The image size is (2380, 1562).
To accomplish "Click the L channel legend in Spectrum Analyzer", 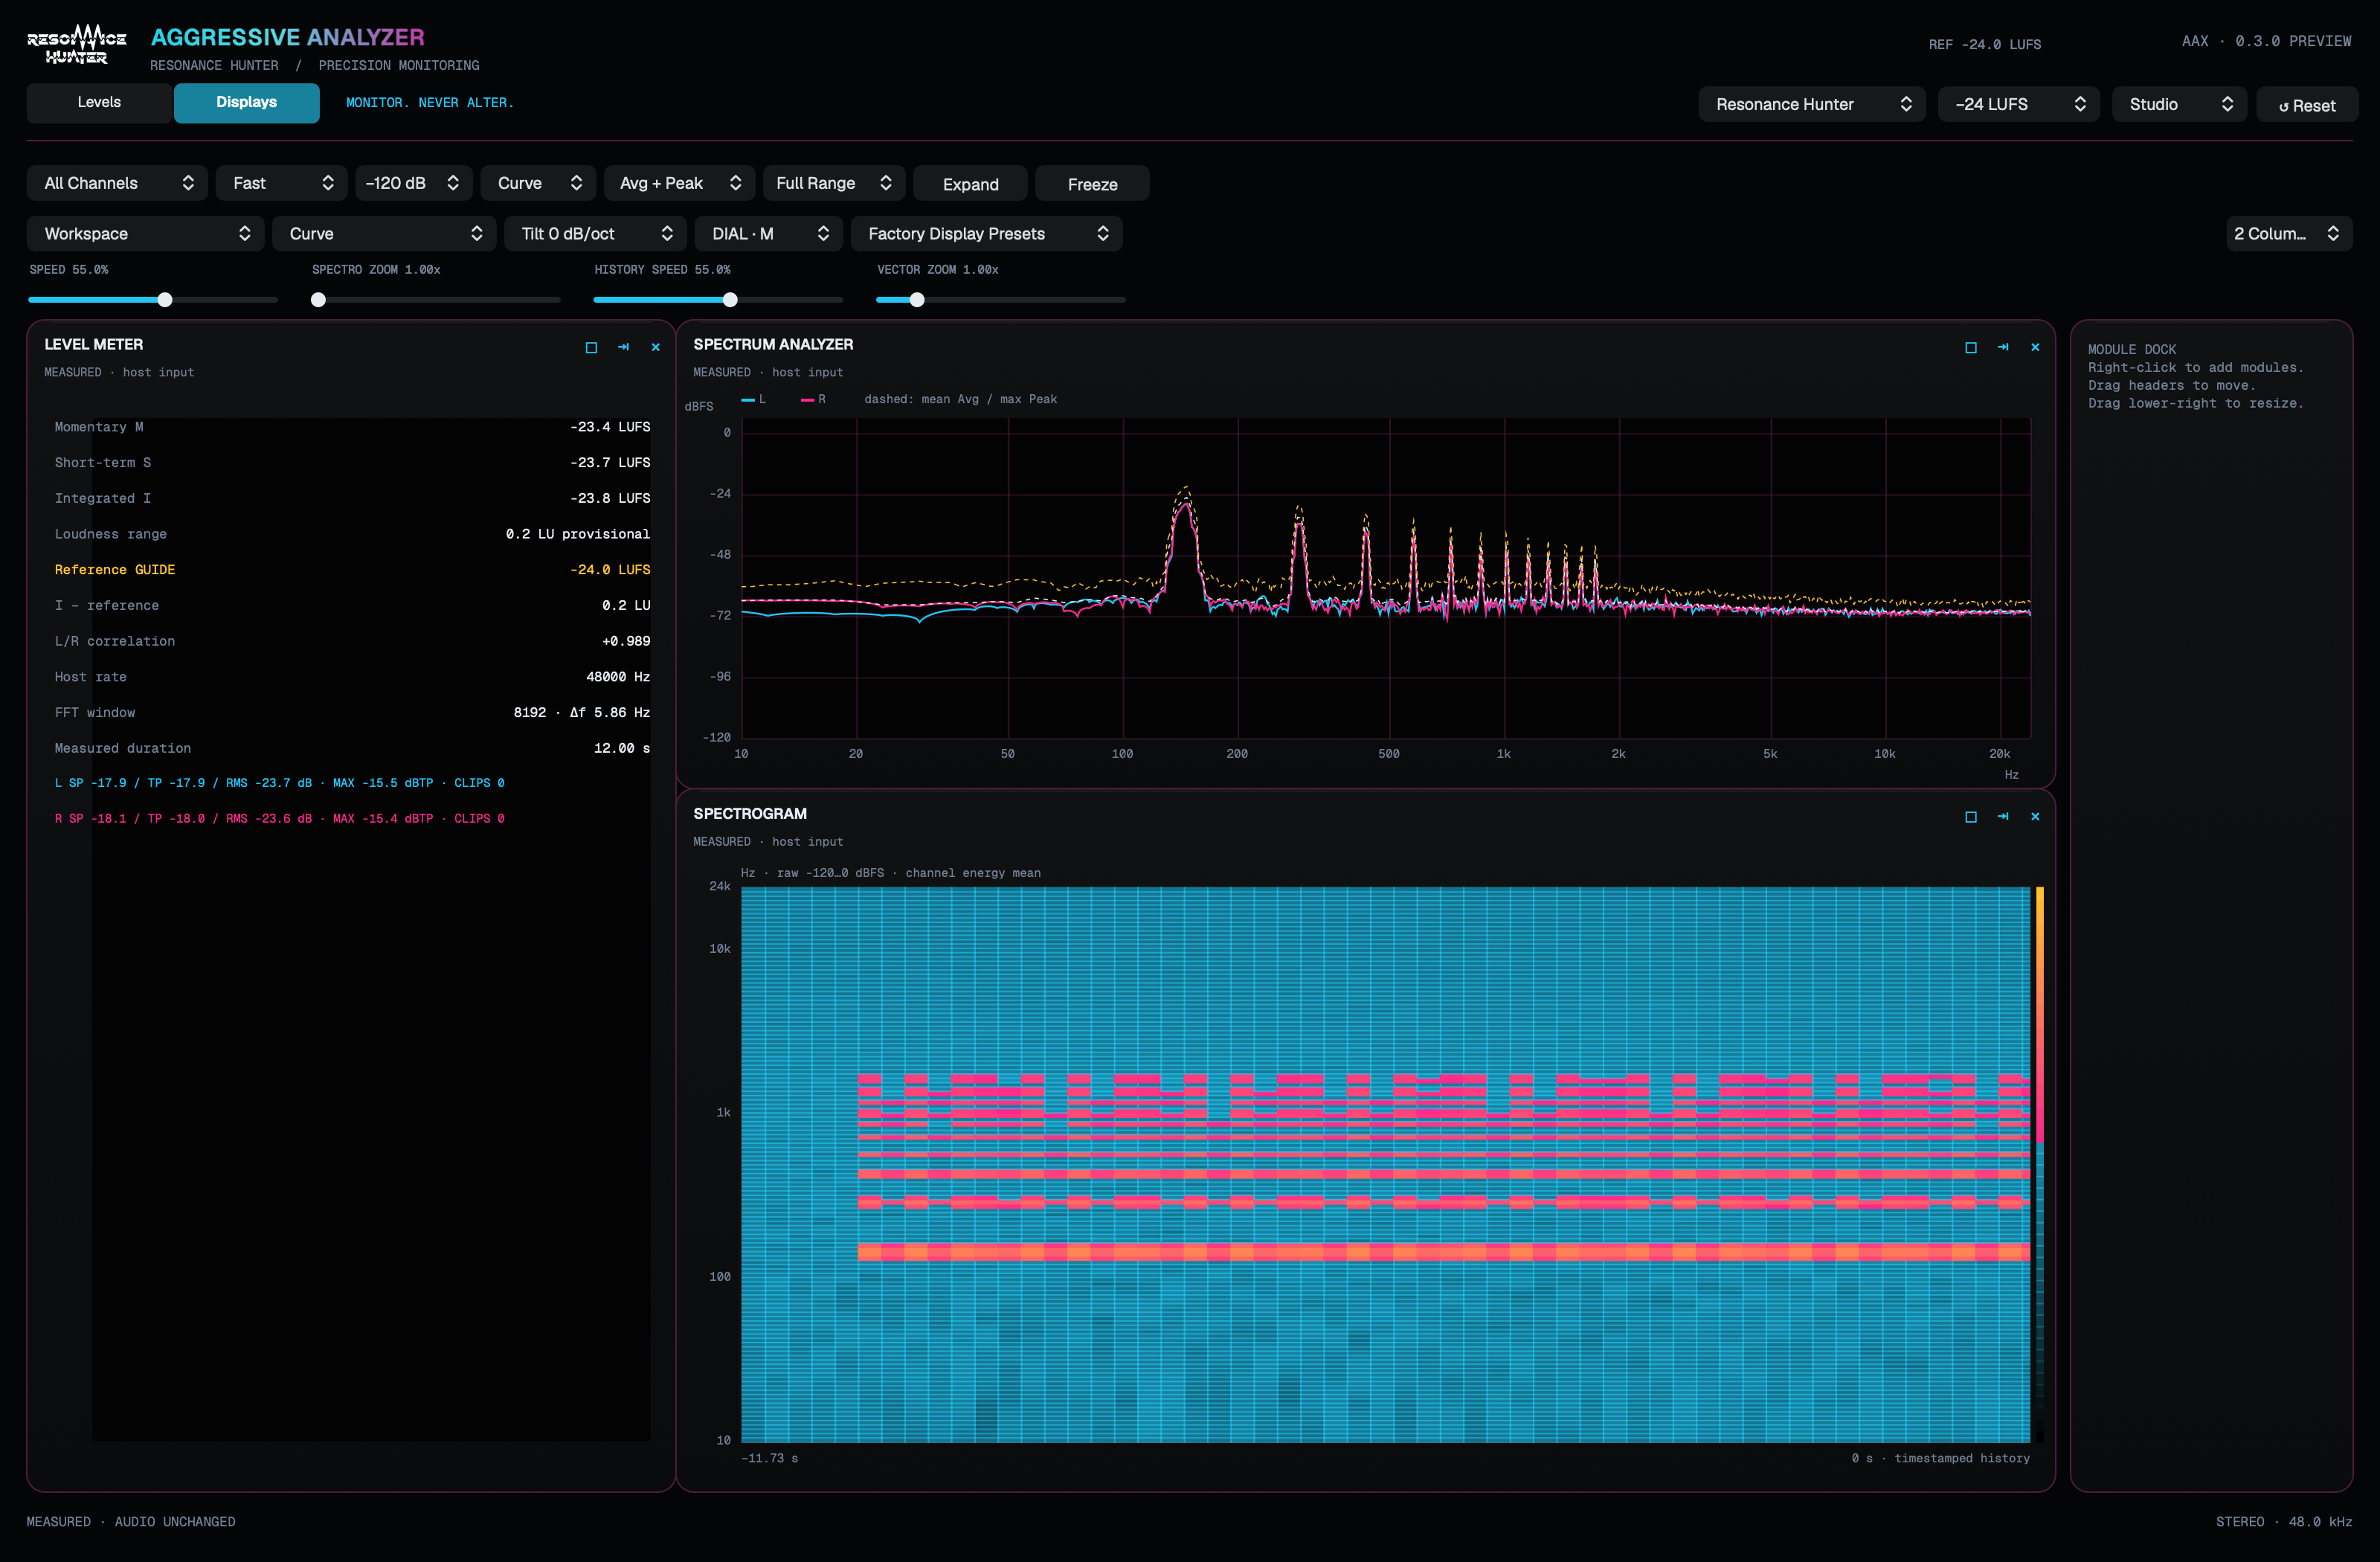I will point(754,399).
